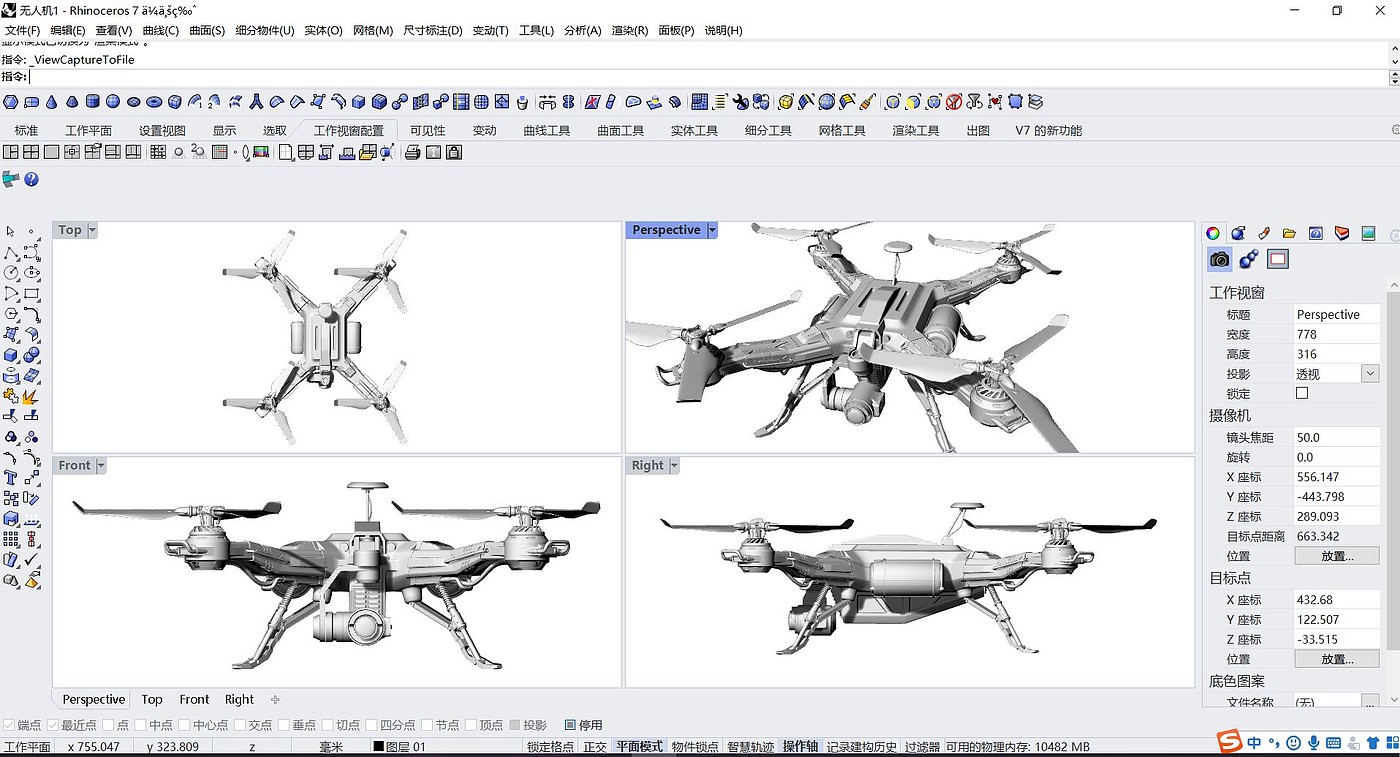1400x757 pixels.
Task: Open the 曲线(C) menu
Action: [x=160, y=30]
